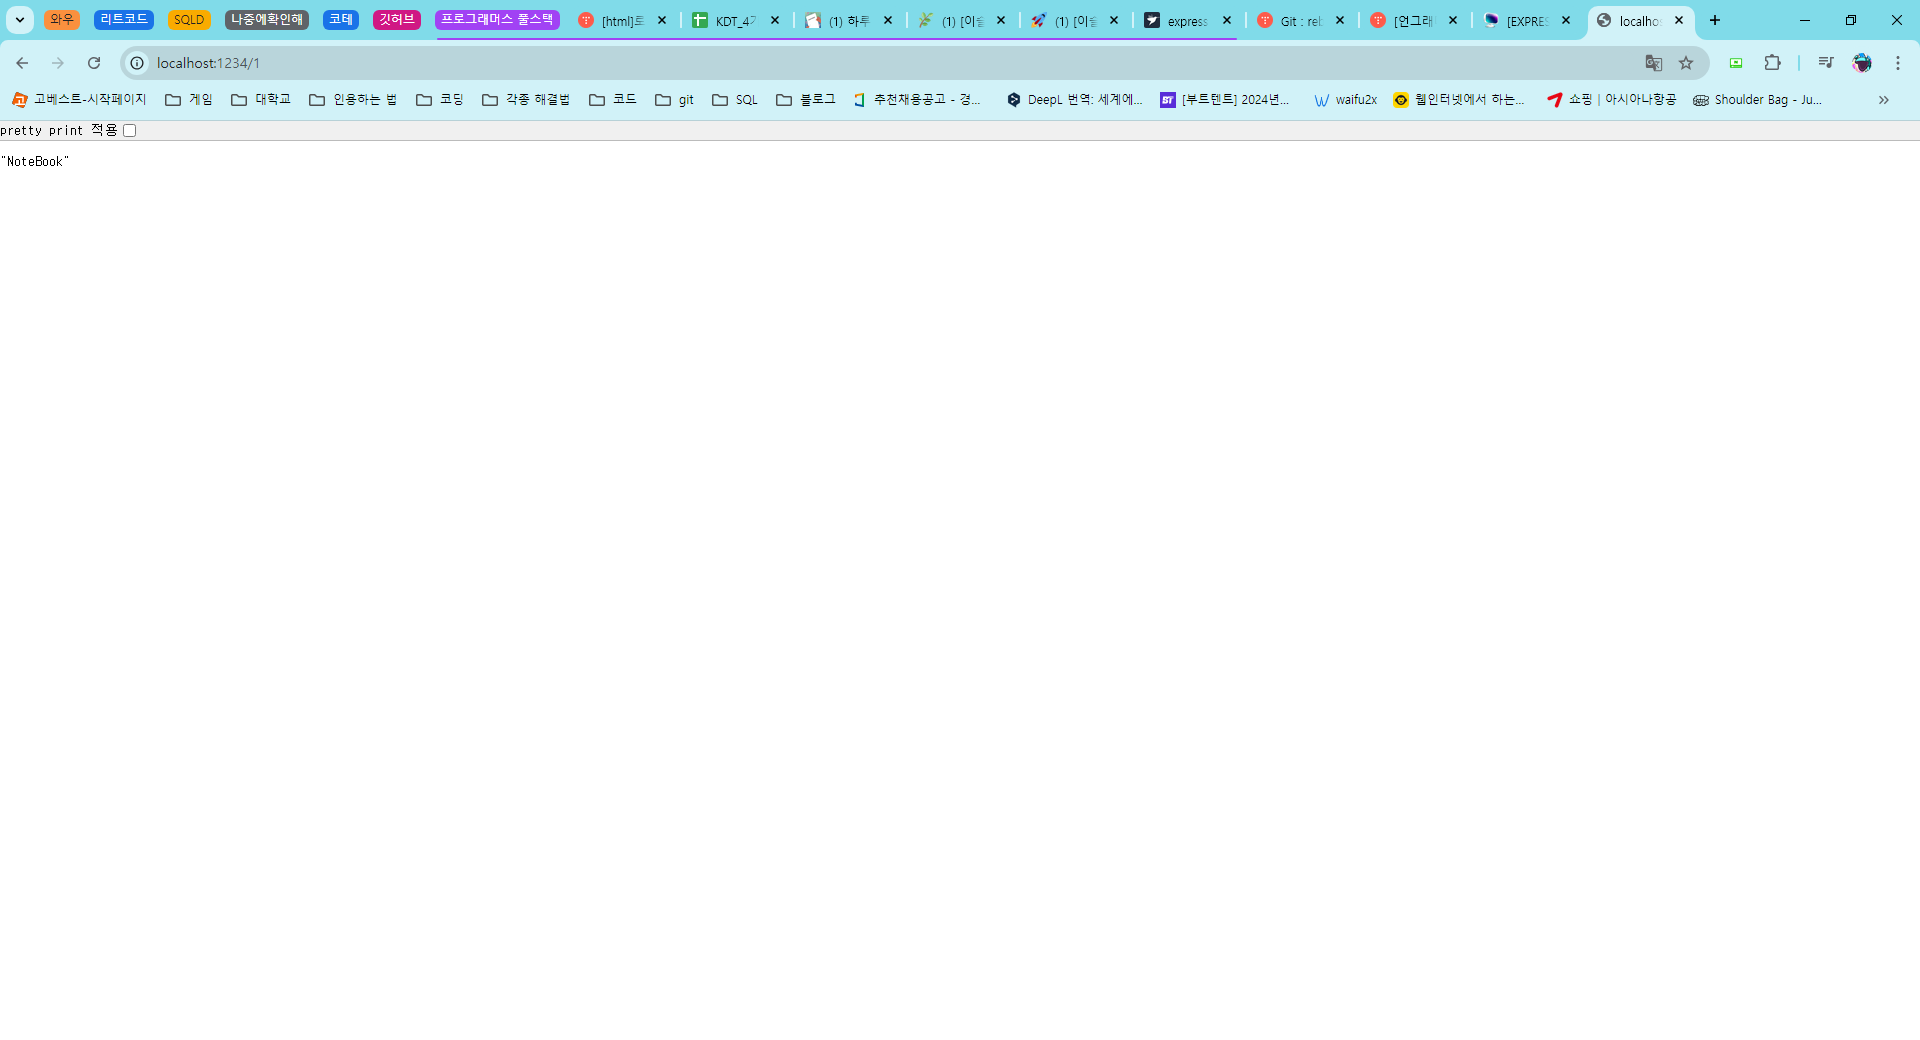
Task: Open the 게임 bookmark folder
Action: 189,100
